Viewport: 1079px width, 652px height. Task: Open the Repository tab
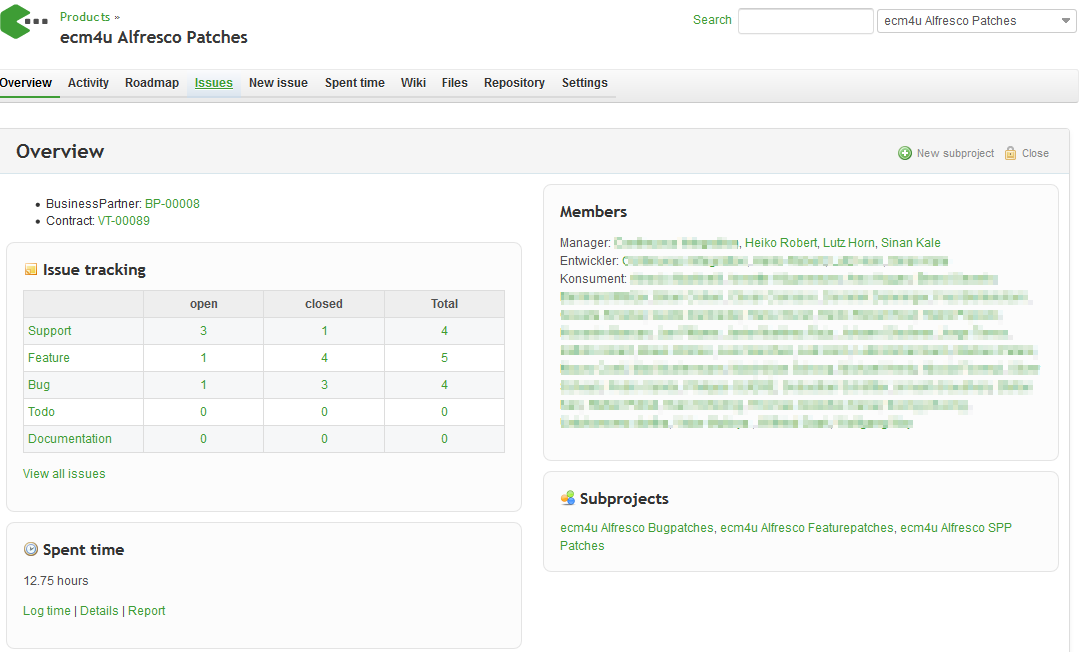click(x=514, y=83)
